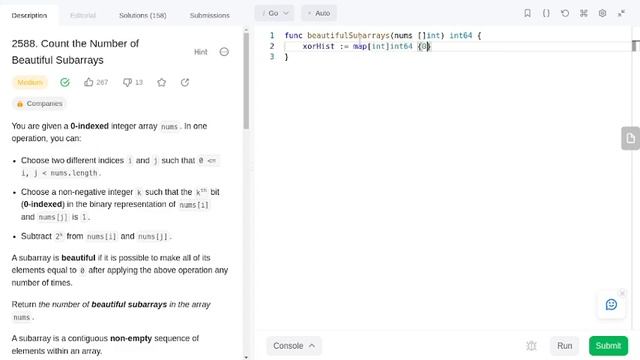Click line number 3 in the gutter
640x360 pixels.
coord(272,57)
